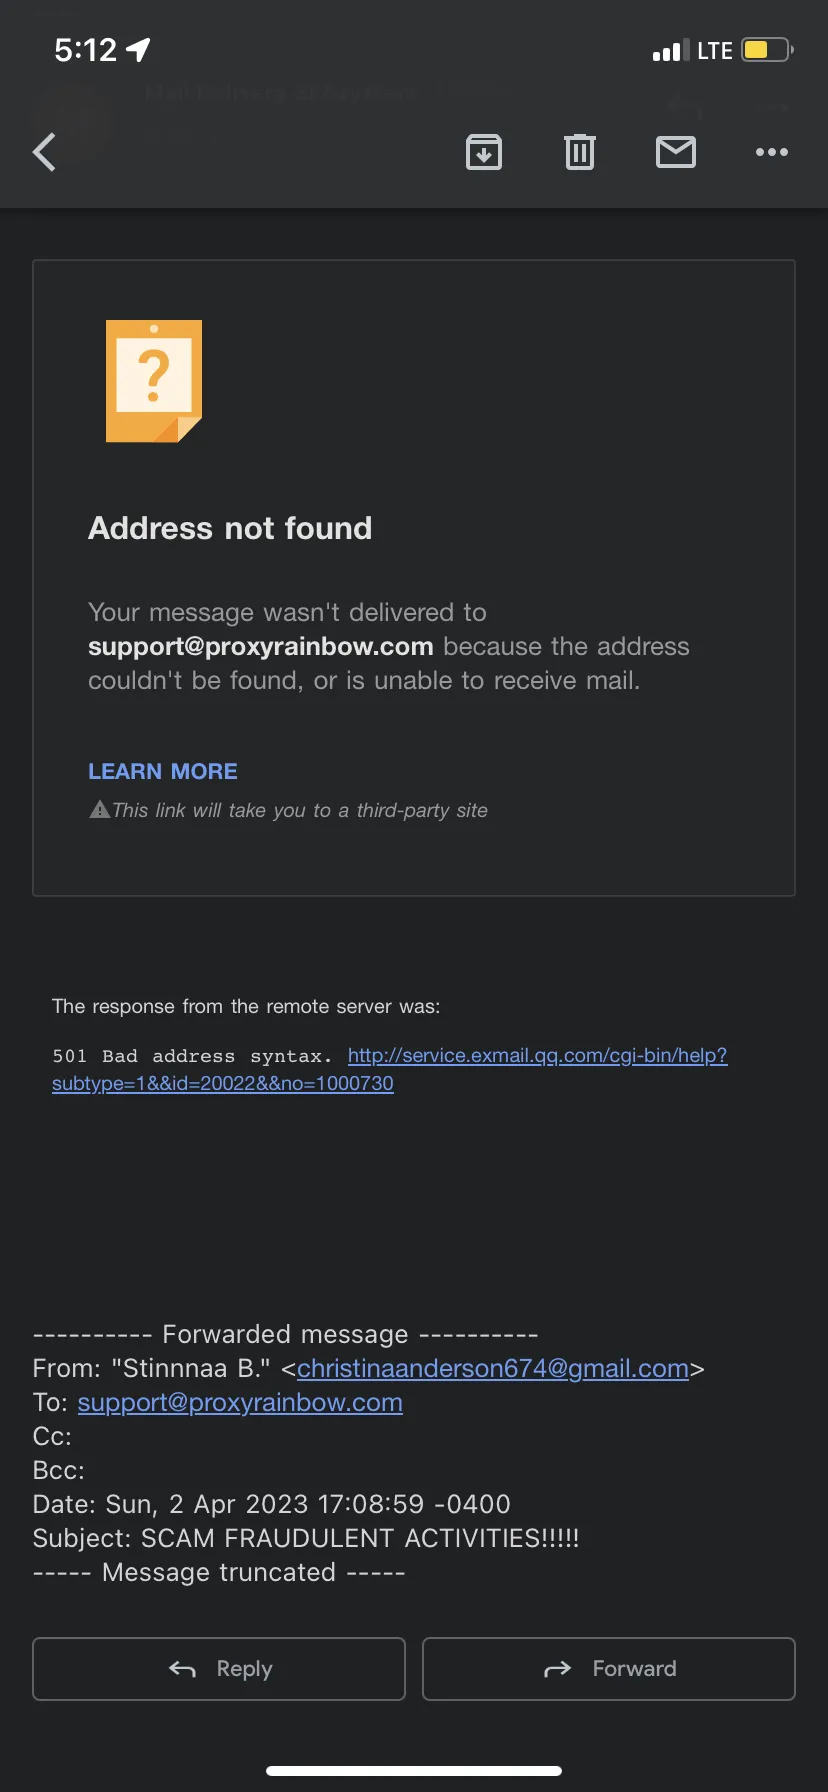Tap the orange question-mark note icon
828x1792 pixels.
pyautogui.click(x=154, y=381)
